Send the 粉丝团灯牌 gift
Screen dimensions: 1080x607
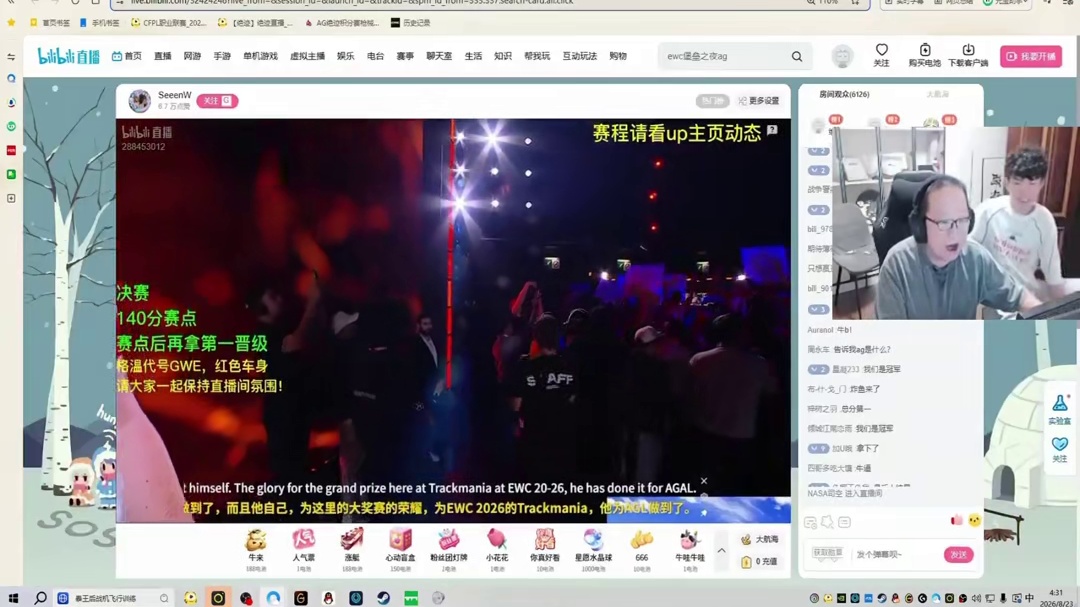(x=448, y=550)
